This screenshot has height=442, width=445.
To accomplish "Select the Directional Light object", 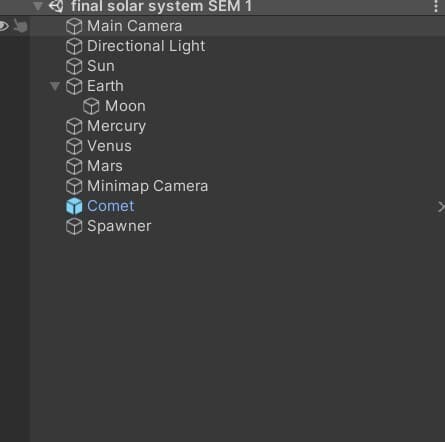I will [x=146, y=46].
